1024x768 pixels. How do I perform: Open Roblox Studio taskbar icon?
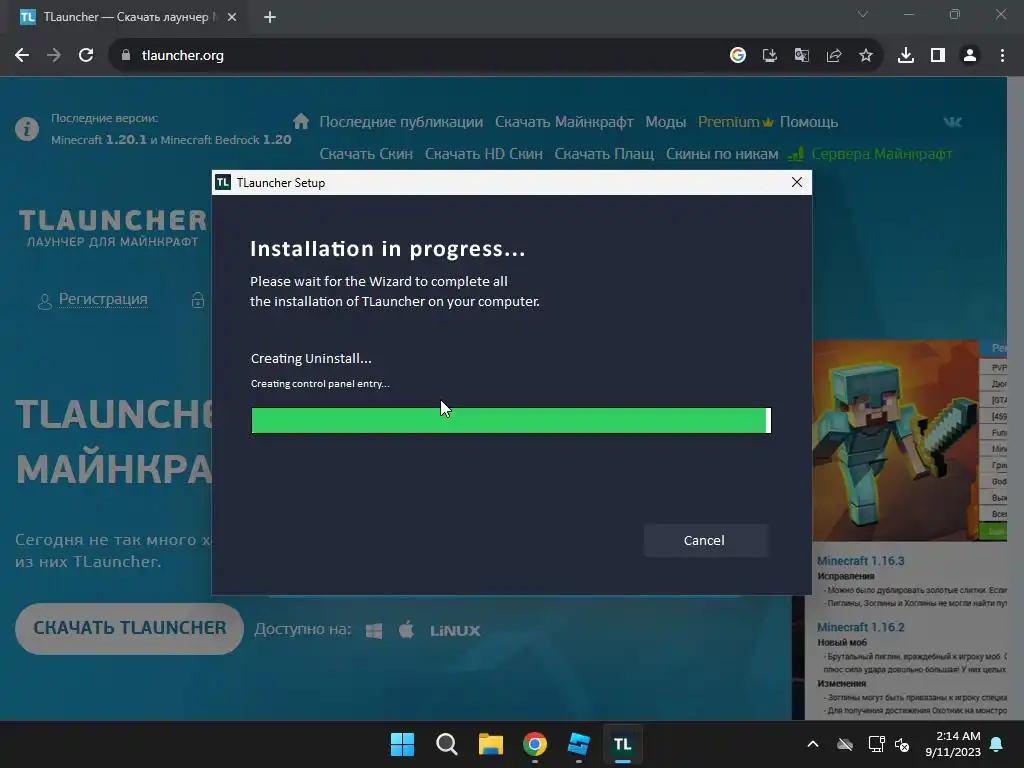pyautogui.click(x=579, y=744)
